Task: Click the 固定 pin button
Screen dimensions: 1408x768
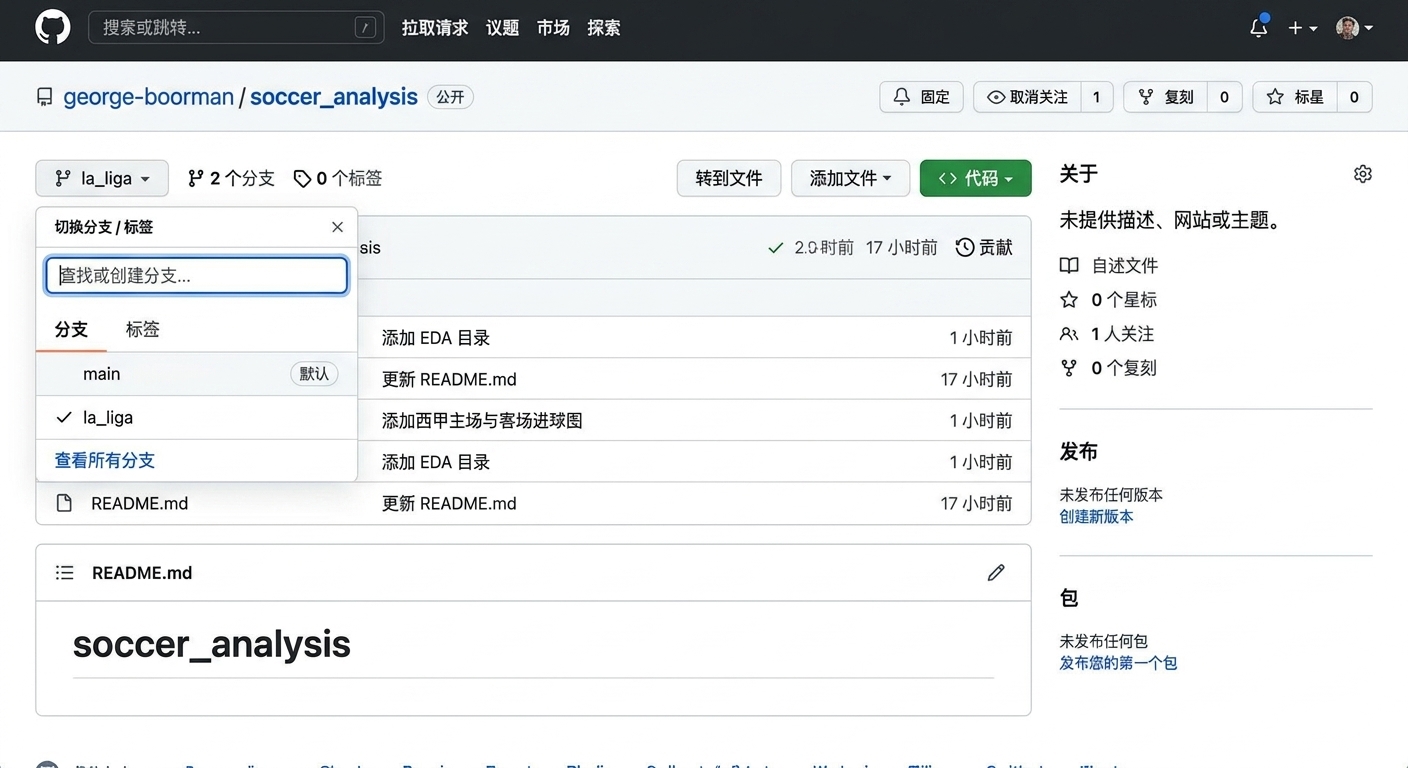Action: point(921,97)
